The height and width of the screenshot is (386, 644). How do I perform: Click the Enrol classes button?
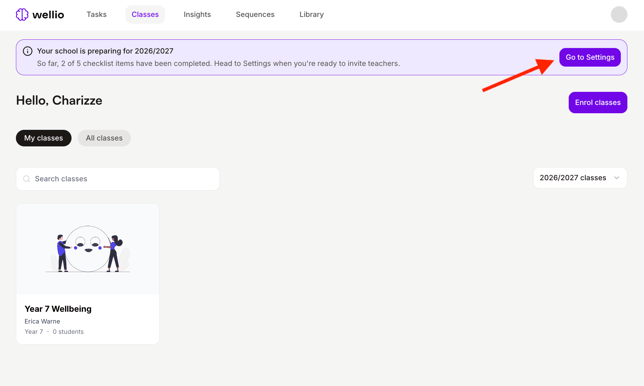click(598, 103)
